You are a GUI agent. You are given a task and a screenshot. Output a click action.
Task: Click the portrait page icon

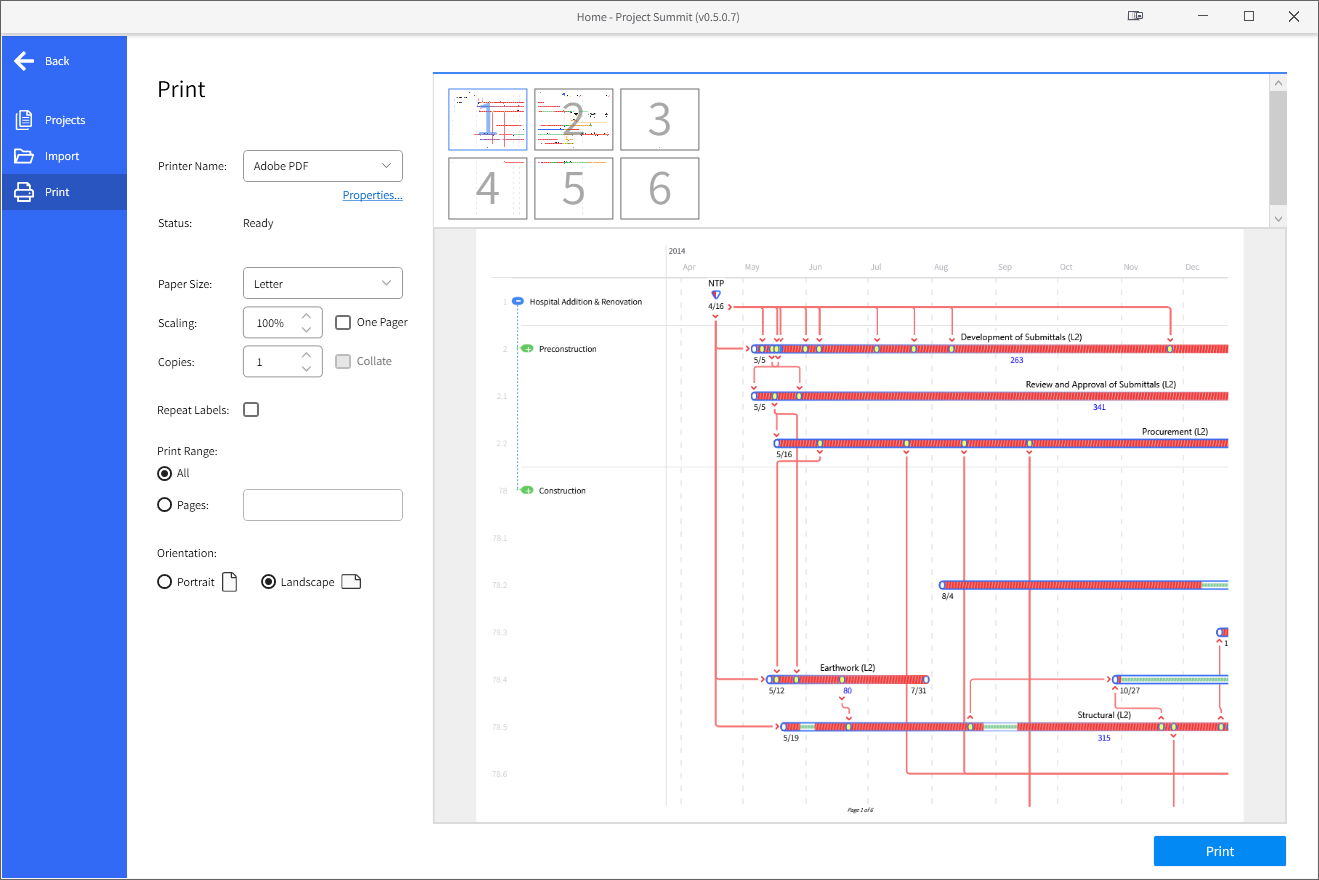click(230, 582)
